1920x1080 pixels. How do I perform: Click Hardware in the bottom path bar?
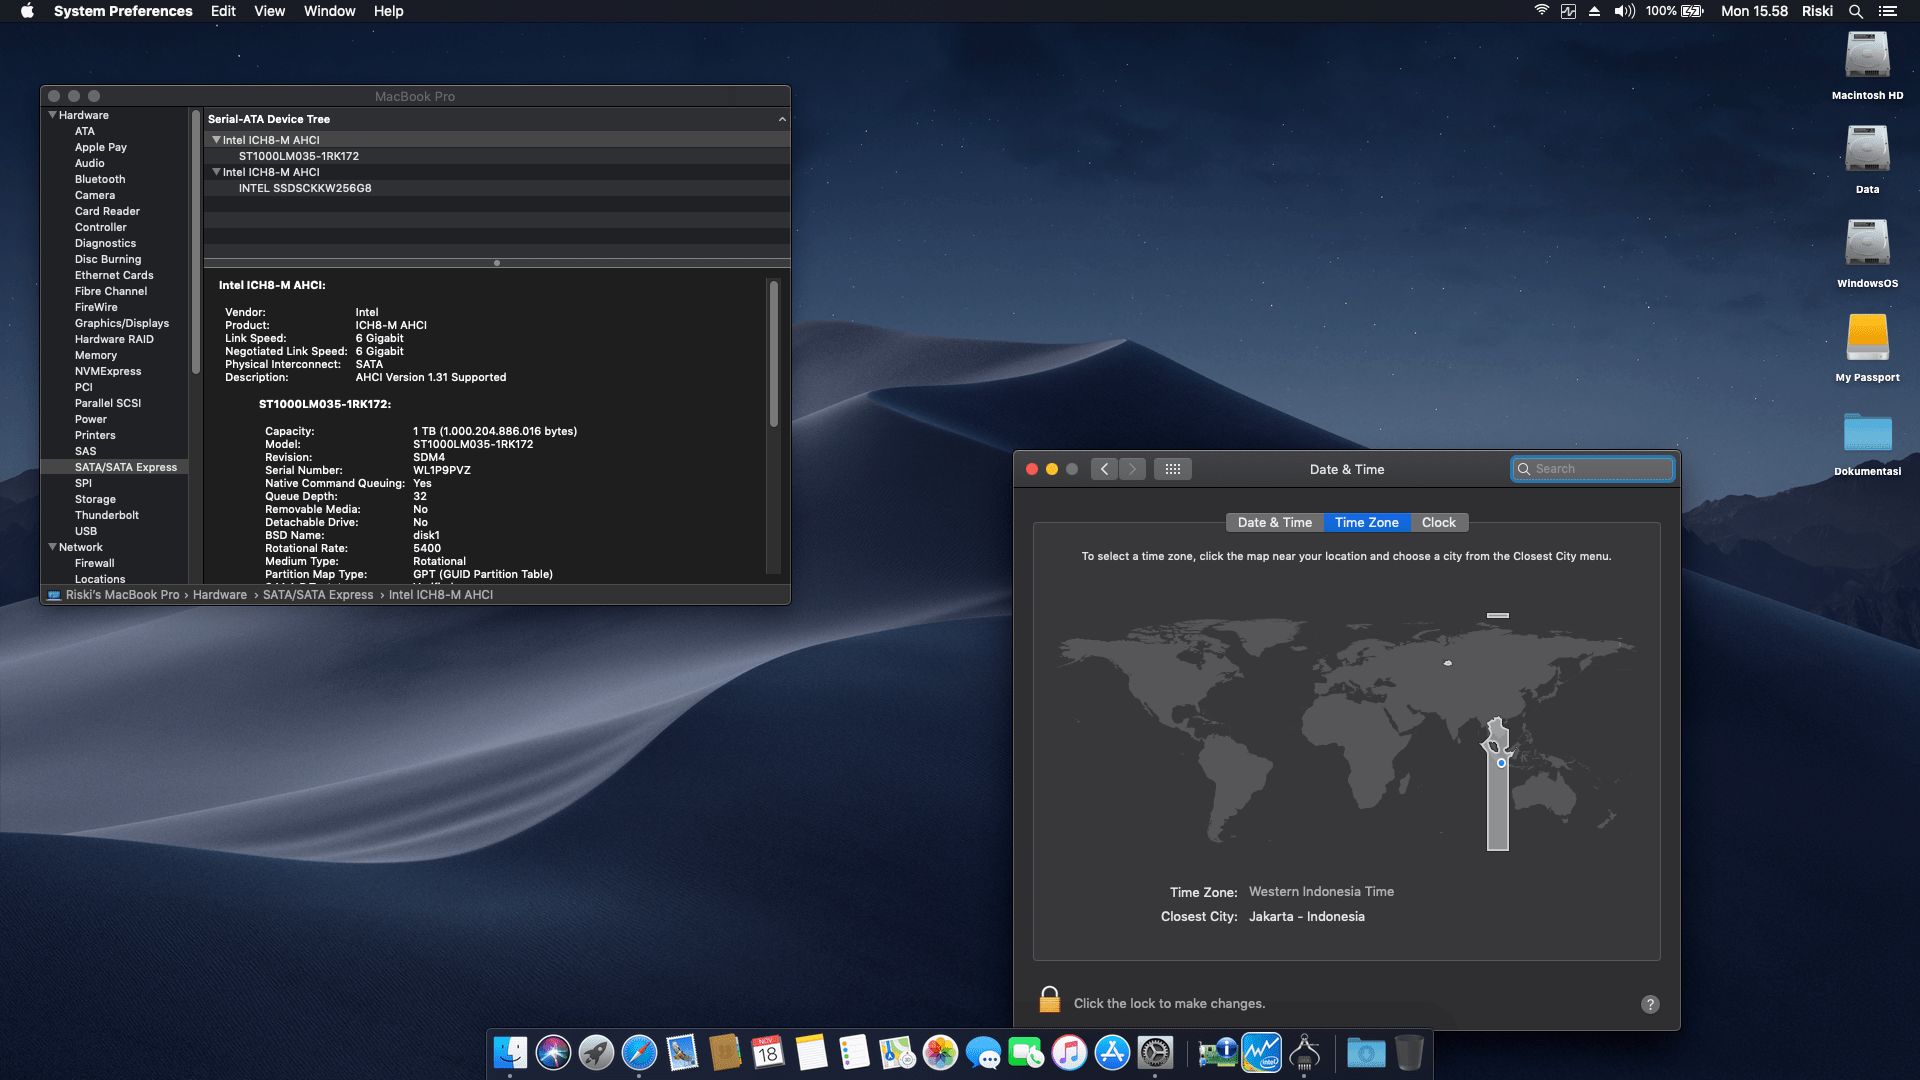click(x=220, y=595)
